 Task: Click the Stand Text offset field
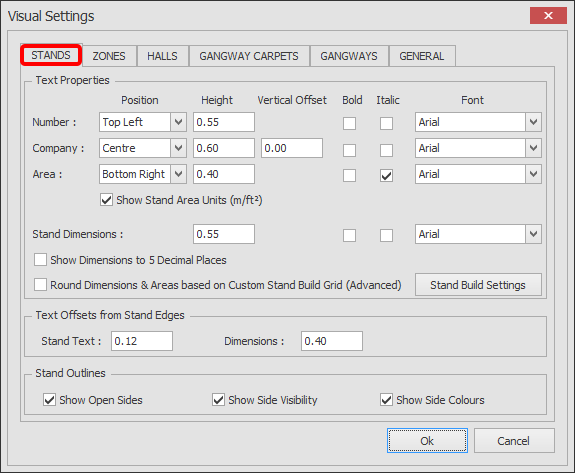[142, 341]
